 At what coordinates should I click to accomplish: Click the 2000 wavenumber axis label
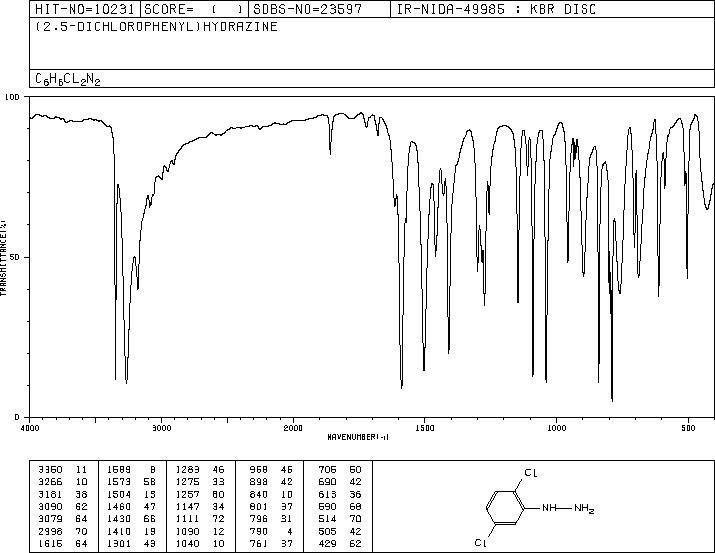tap(293, 428)
